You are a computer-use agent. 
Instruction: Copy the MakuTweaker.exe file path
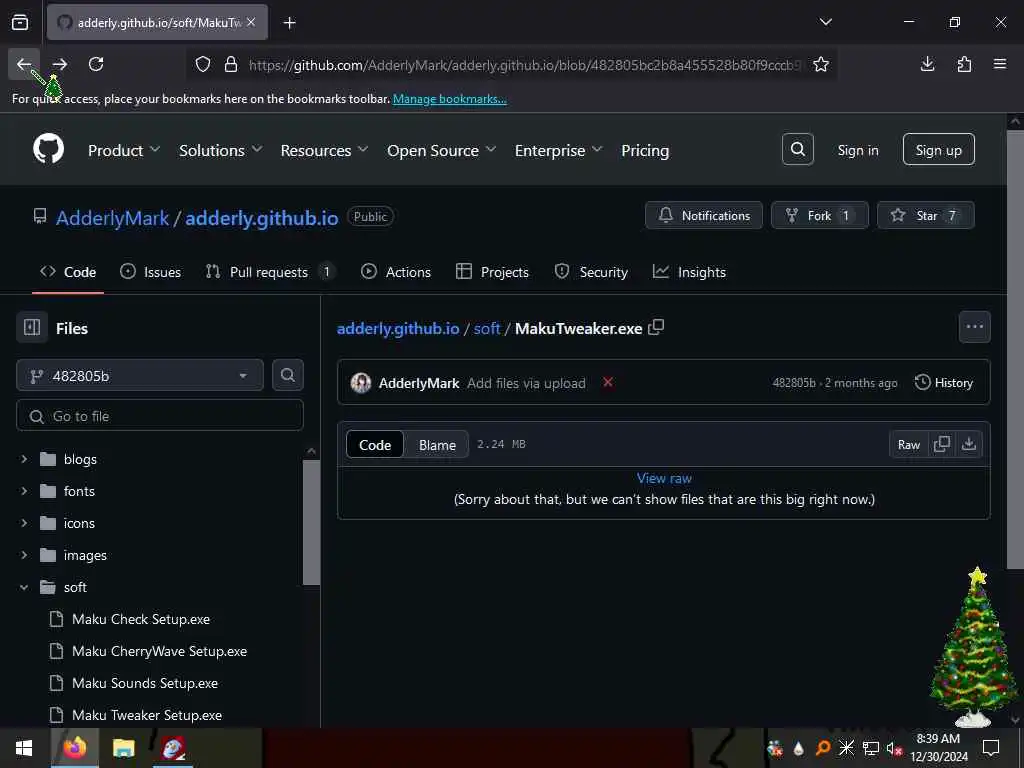click(x=656, y=327)
